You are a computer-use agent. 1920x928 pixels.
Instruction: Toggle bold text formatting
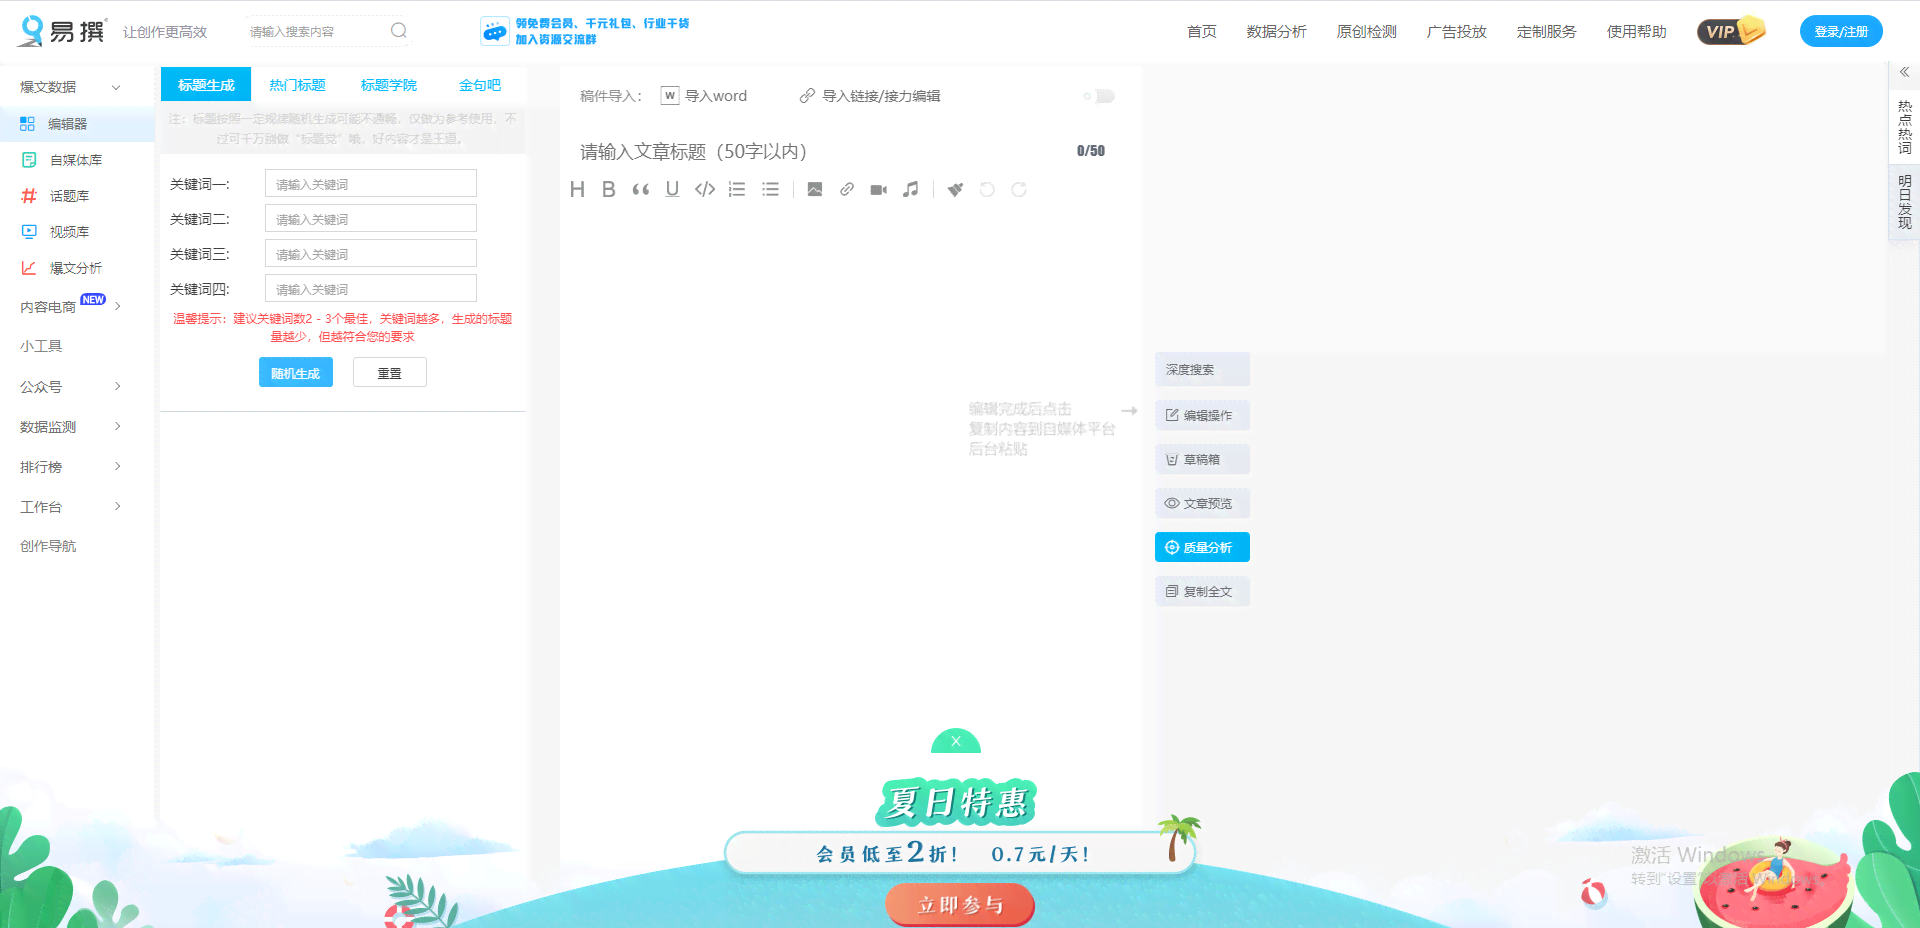pyautogui.click(x=608, y=189)
